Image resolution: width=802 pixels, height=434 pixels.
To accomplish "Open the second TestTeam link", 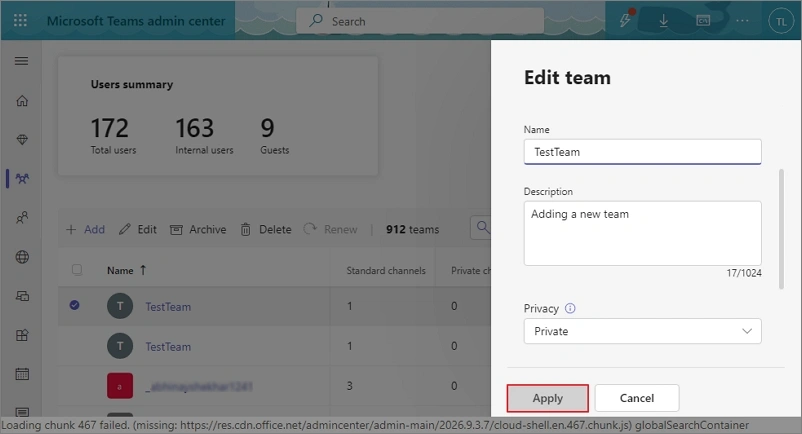I will pyautogui.click(x=168, y=347).
